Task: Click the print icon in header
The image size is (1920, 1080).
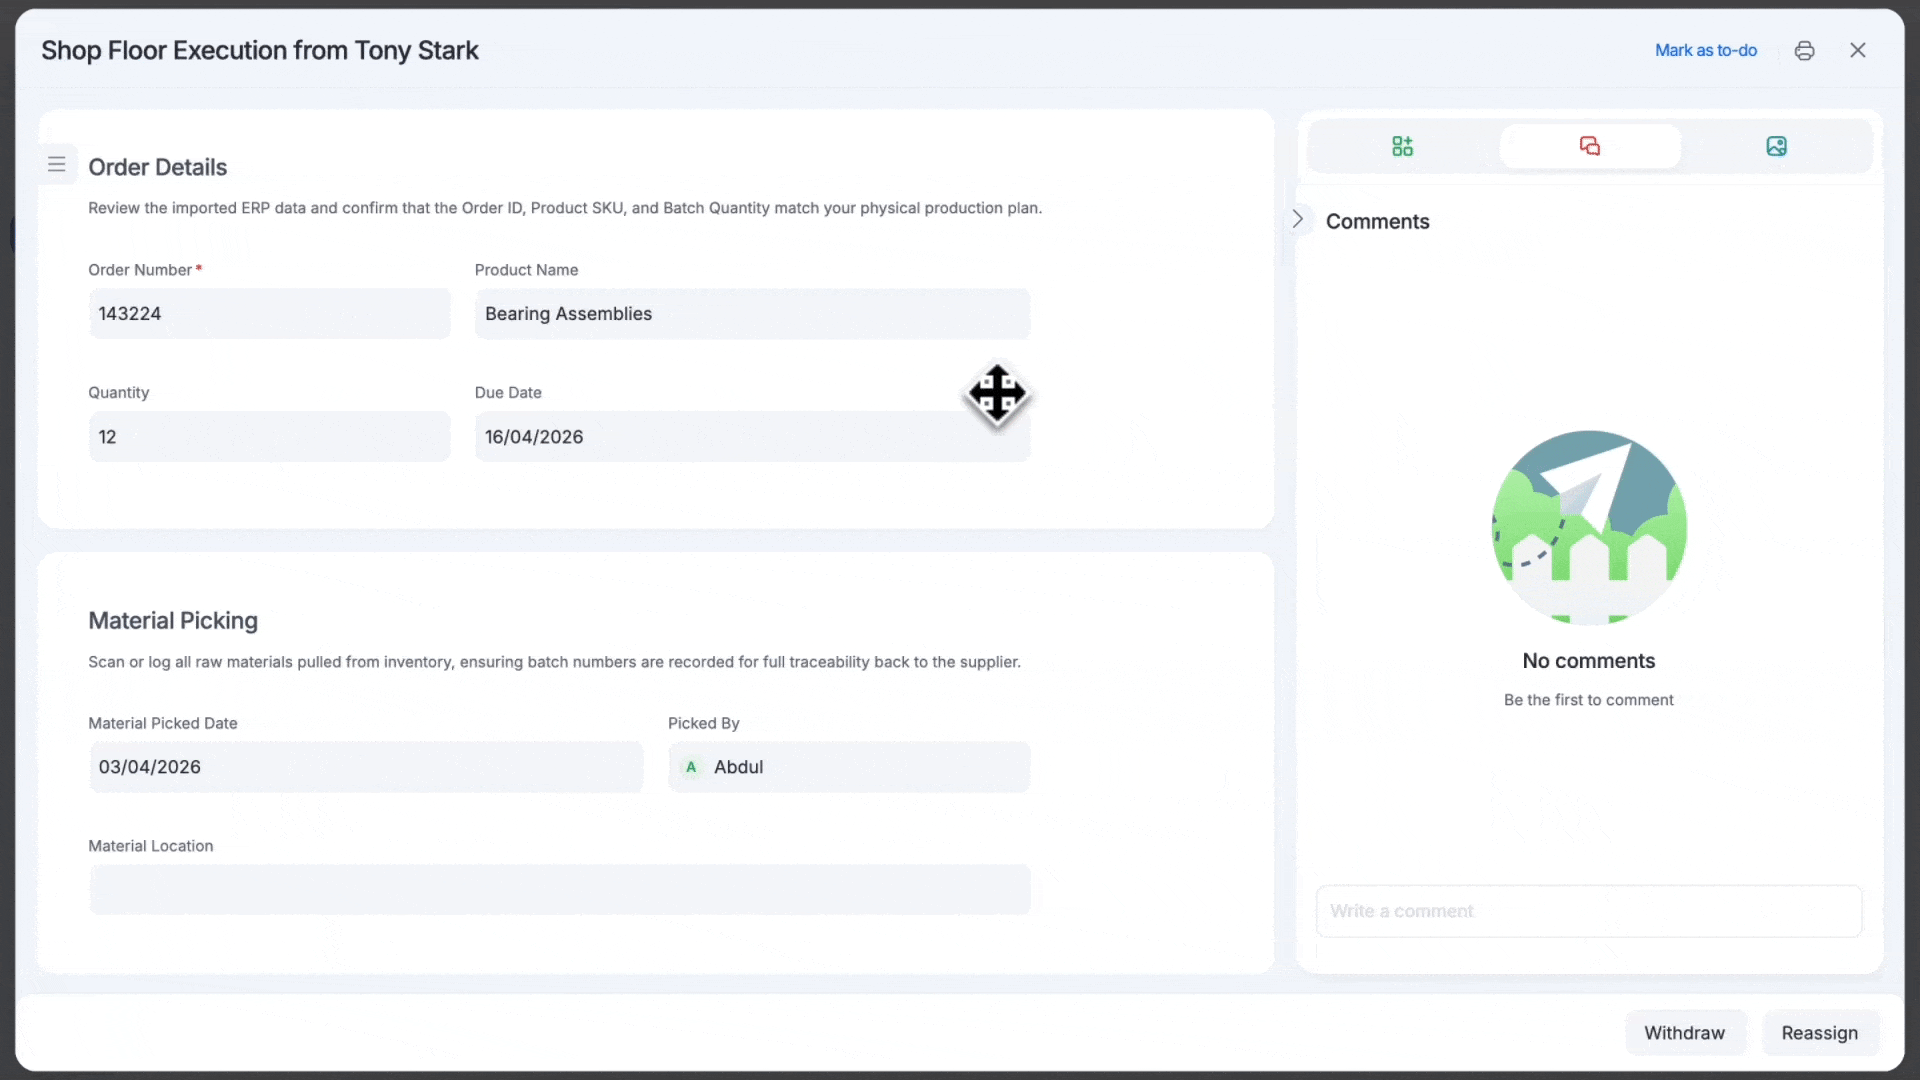Action: (1804, 51)
